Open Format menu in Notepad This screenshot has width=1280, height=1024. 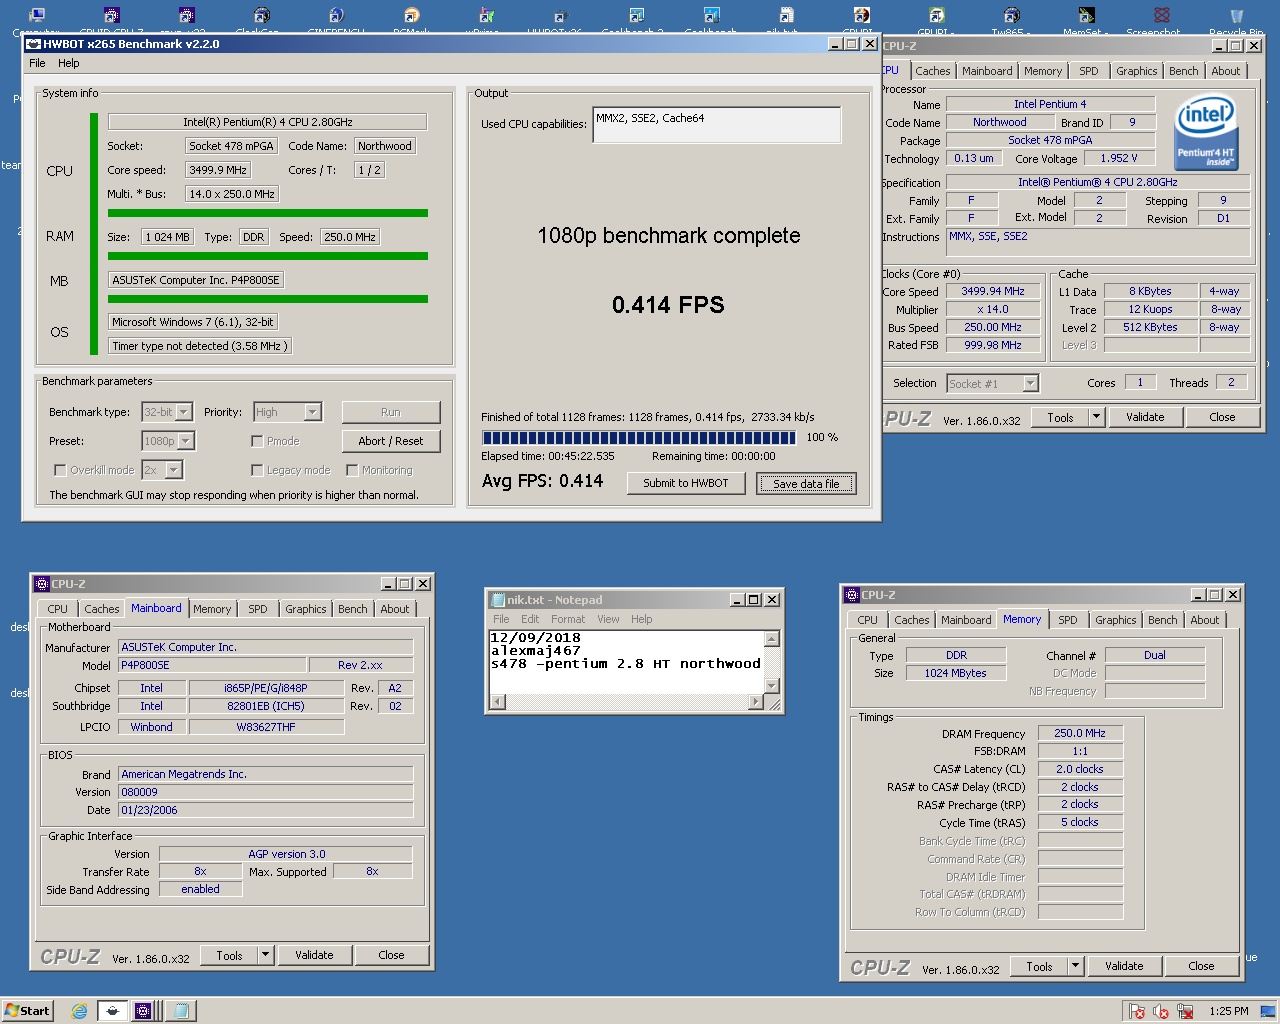click(x=568, y=619)
